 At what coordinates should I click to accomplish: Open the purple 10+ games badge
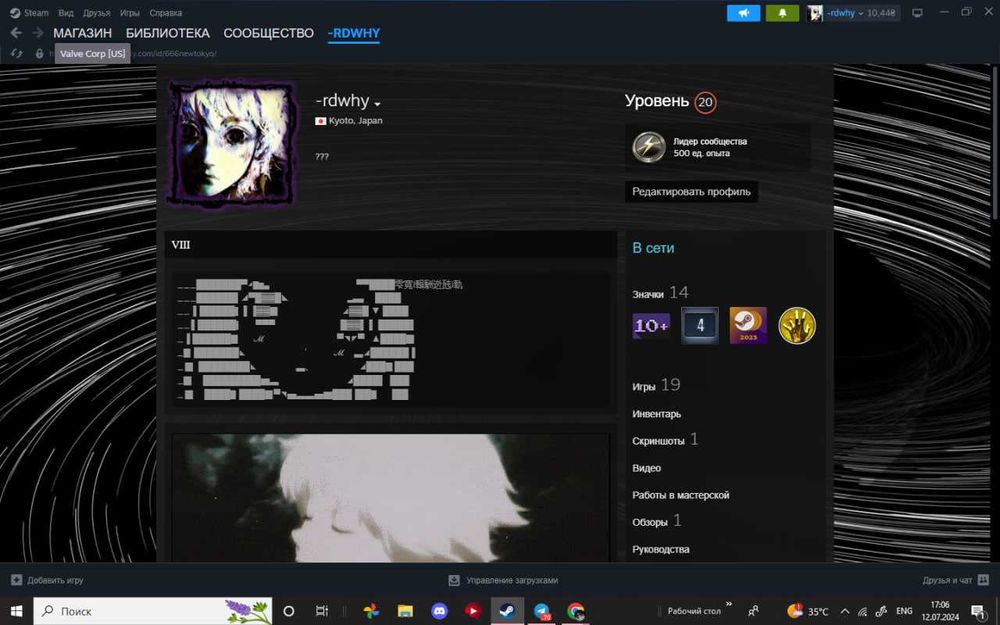pyautogui.click(x=651, y=326)
